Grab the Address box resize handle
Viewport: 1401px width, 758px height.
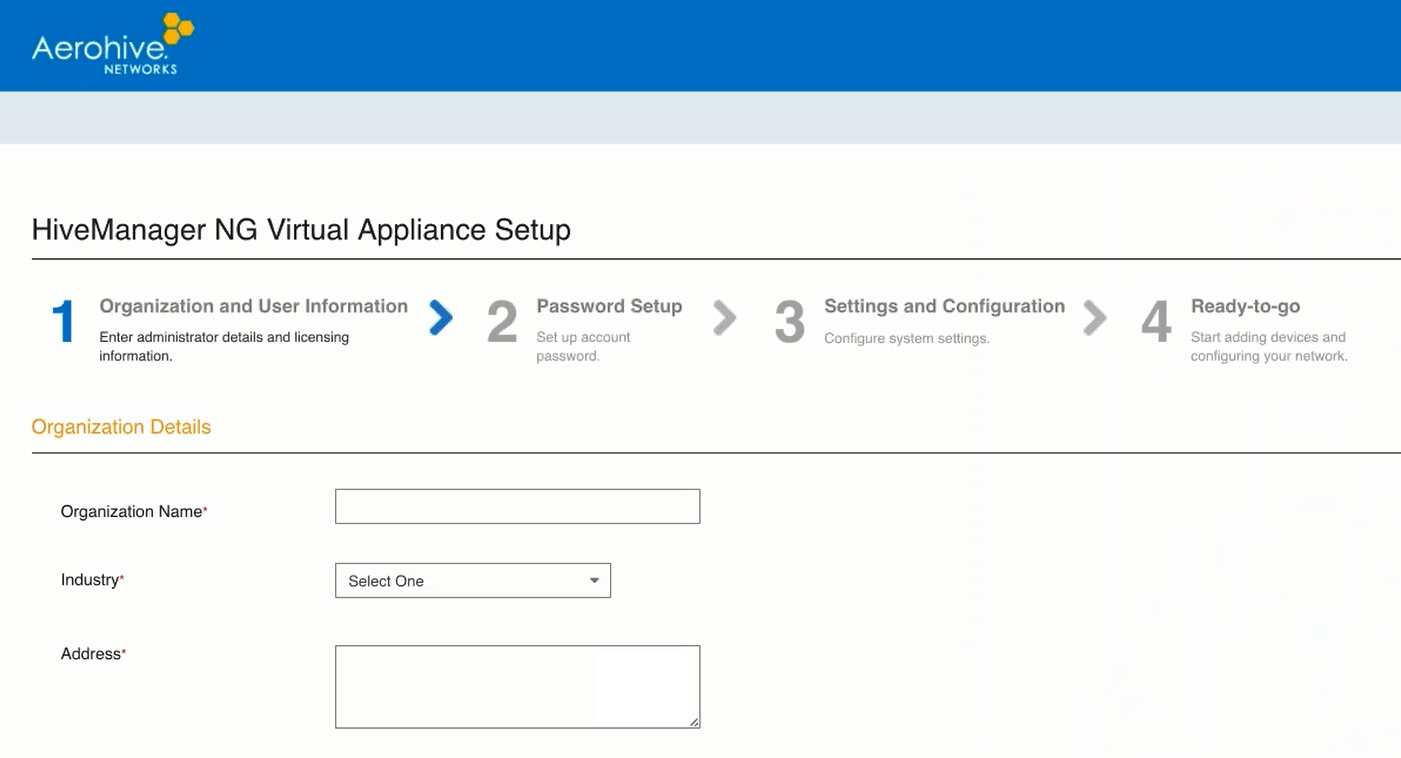[x=694, y=722]
